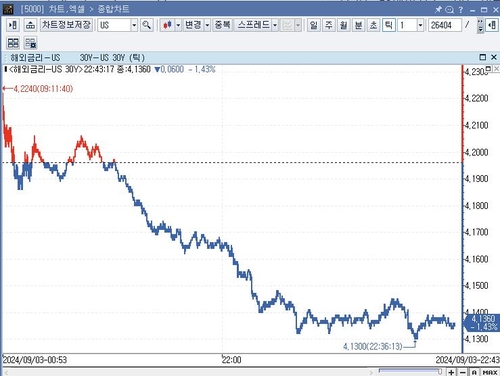
Task: Click the -1.43% change value in legend
Action: coord(202,69)
